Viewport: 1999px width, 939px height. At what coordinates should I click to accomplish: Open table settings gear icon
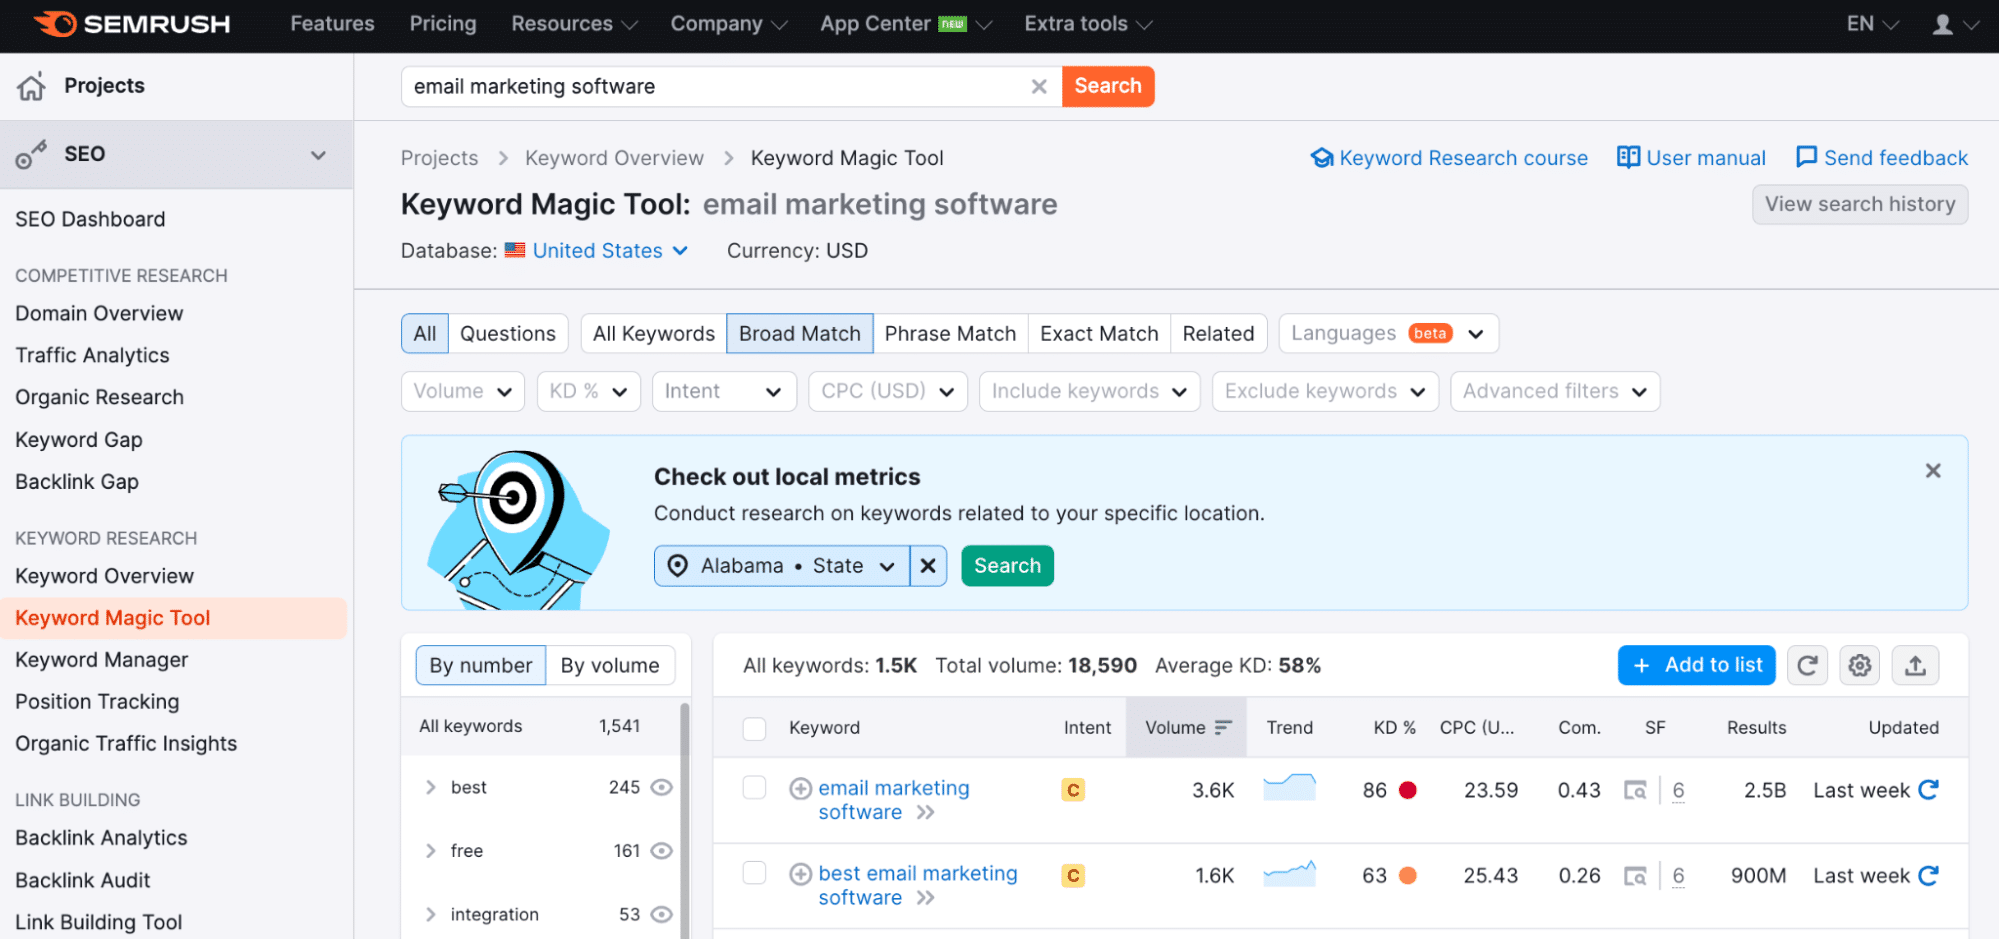[x=1860, y=666]
